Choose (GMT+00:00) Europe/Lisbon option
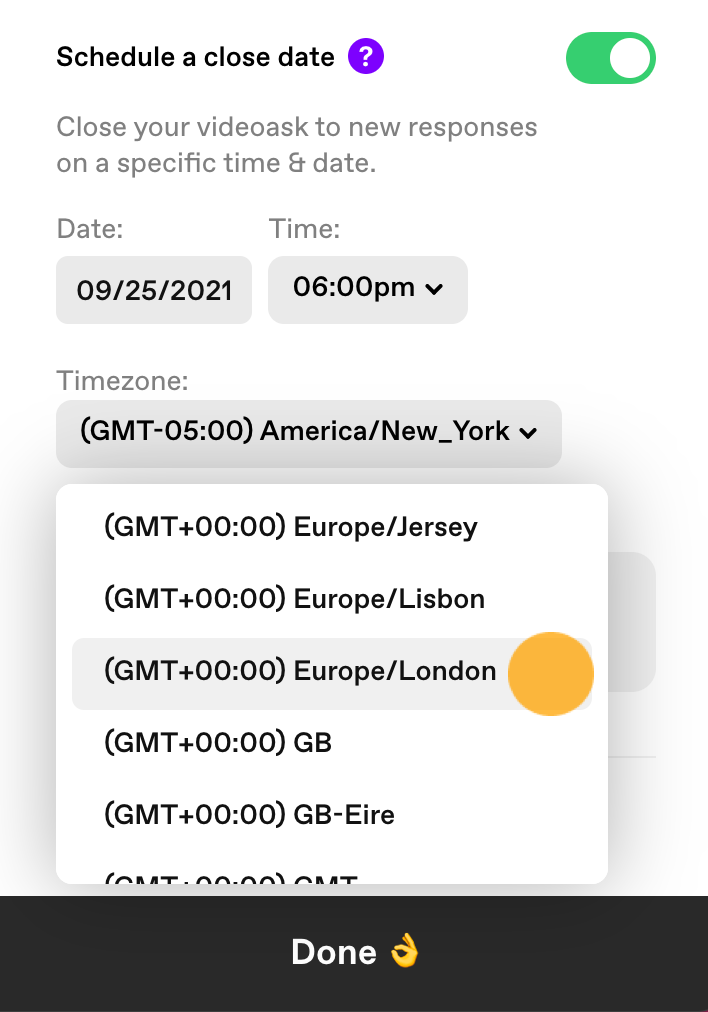This screenshot has width=708, height=1012. click(x=332, y=599)
